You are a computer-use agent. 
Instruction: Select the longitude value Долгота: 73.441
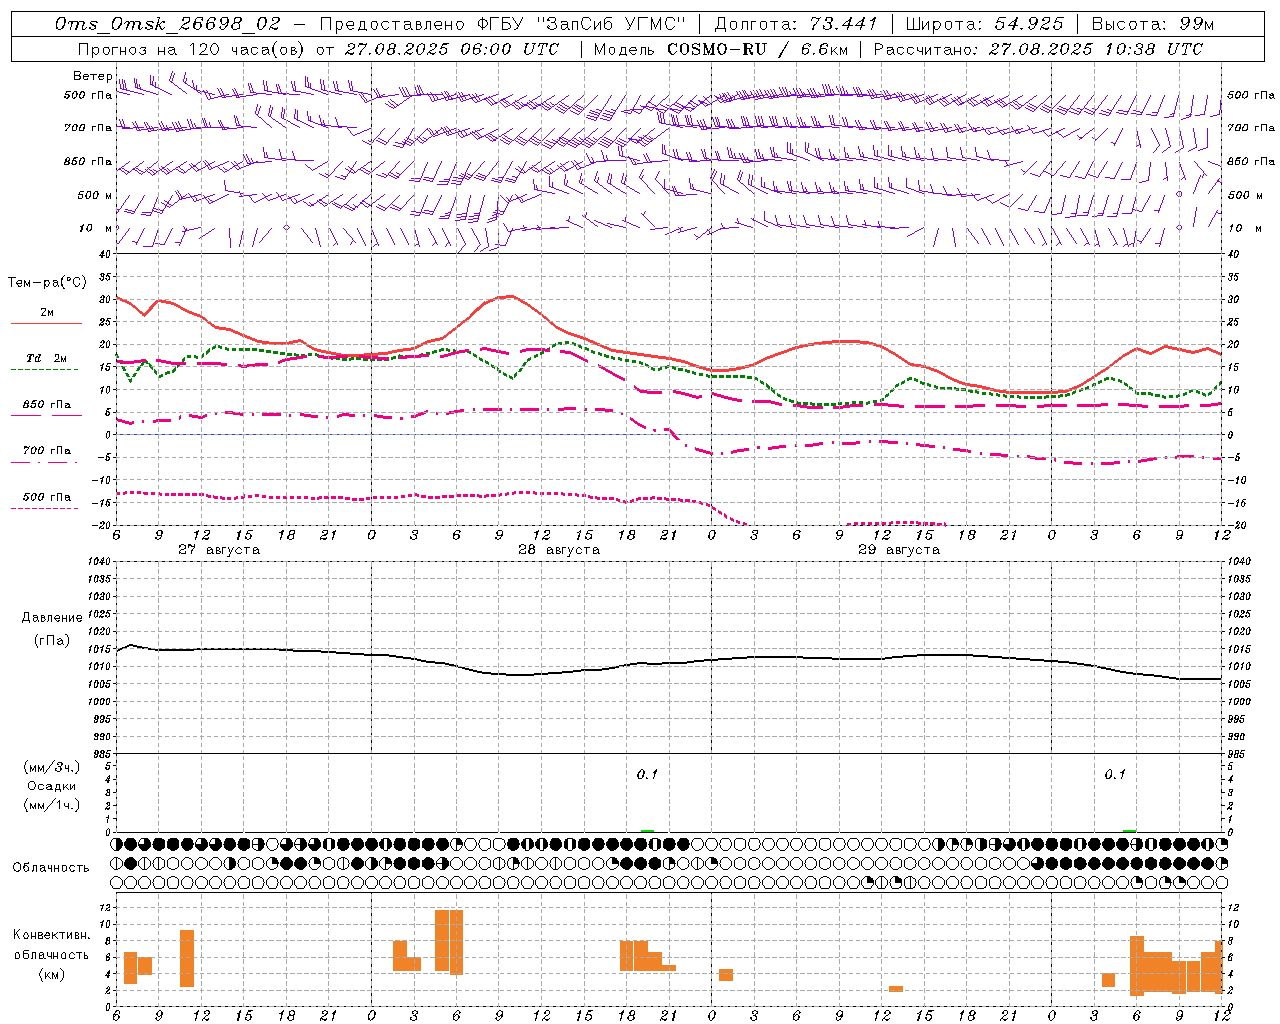click(x=796, y=23)
